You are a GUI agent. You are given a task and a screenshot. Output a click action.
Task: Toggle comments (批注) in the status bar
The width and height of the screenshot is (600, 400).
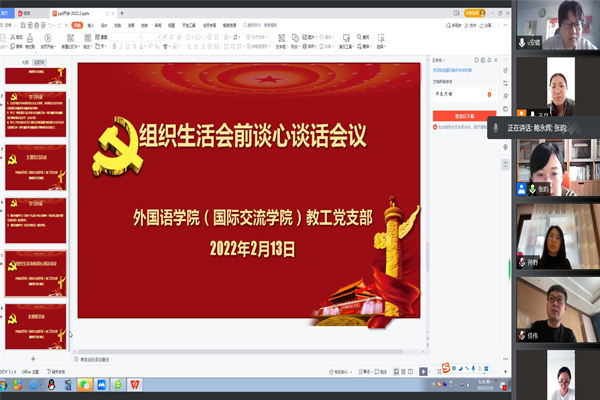click(381, 372)
